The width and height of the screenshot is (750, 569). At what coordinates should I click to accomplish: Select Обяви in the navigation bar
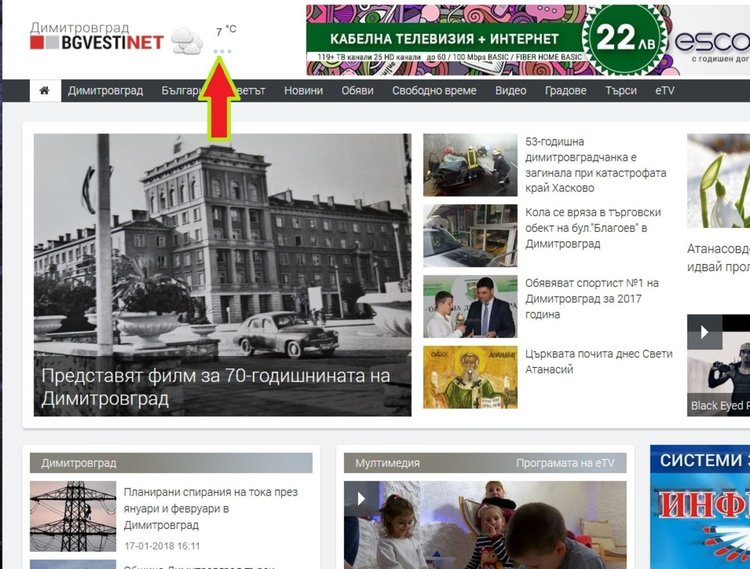tap(357, 90)
